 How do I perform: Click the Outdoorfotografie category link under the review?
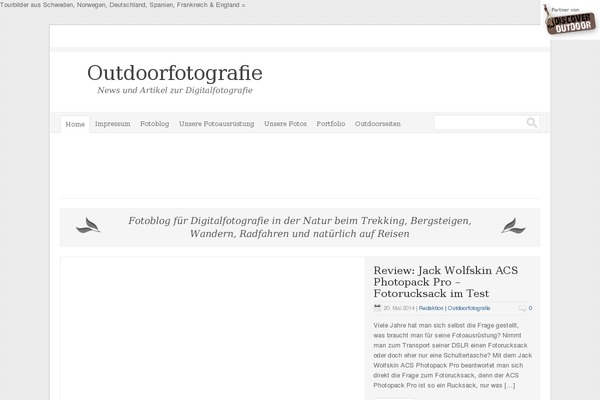coord(469,308)
